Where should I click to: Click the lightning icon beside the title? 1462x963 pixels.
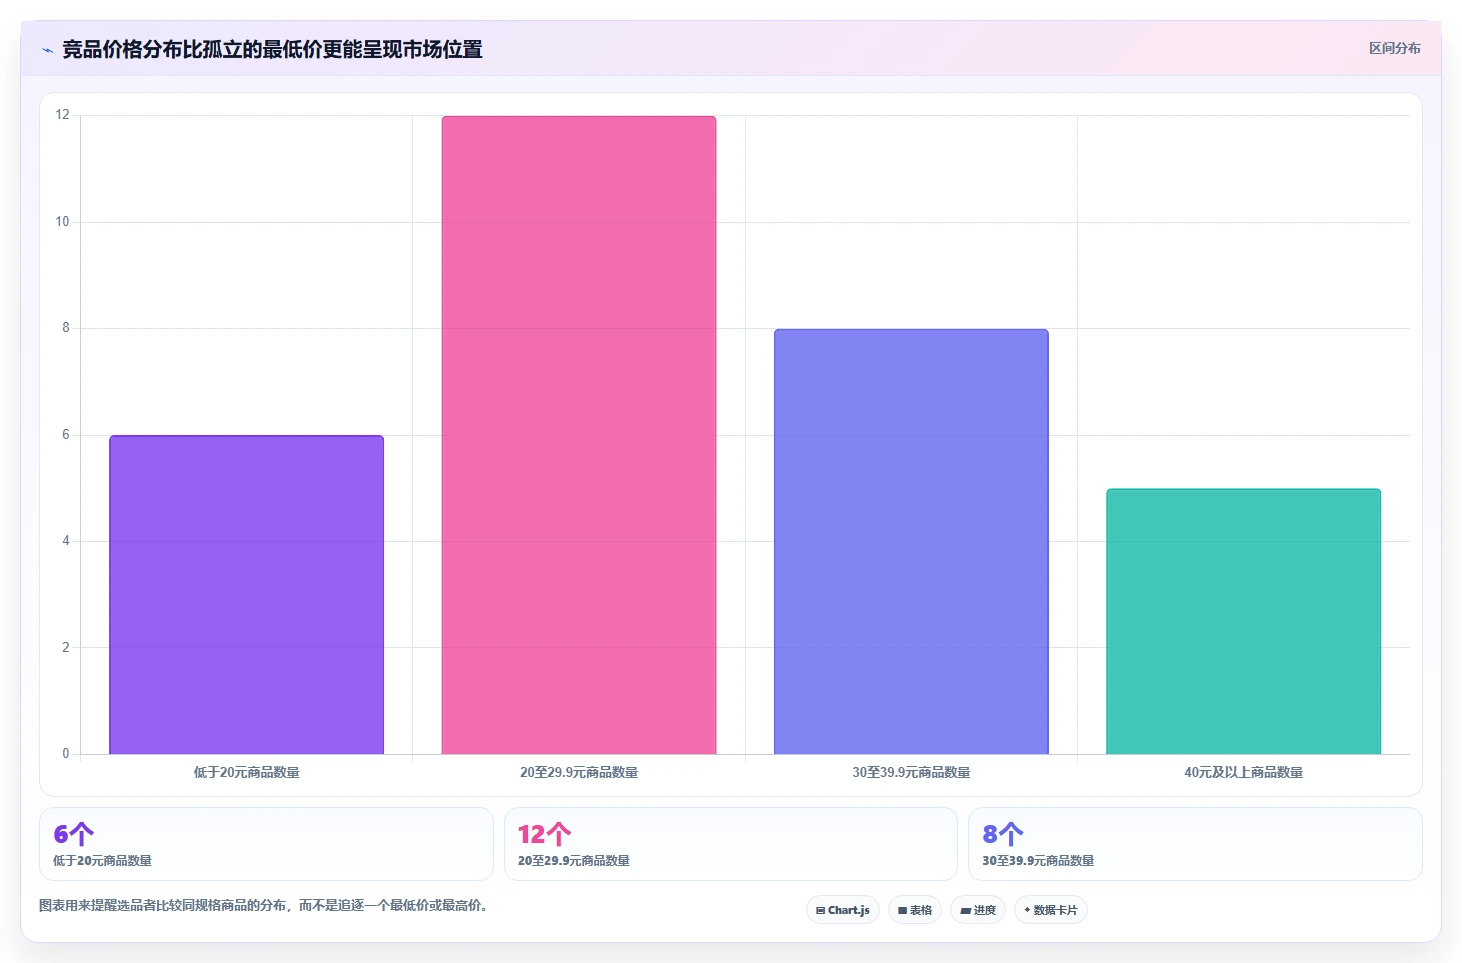coord(47,50)
